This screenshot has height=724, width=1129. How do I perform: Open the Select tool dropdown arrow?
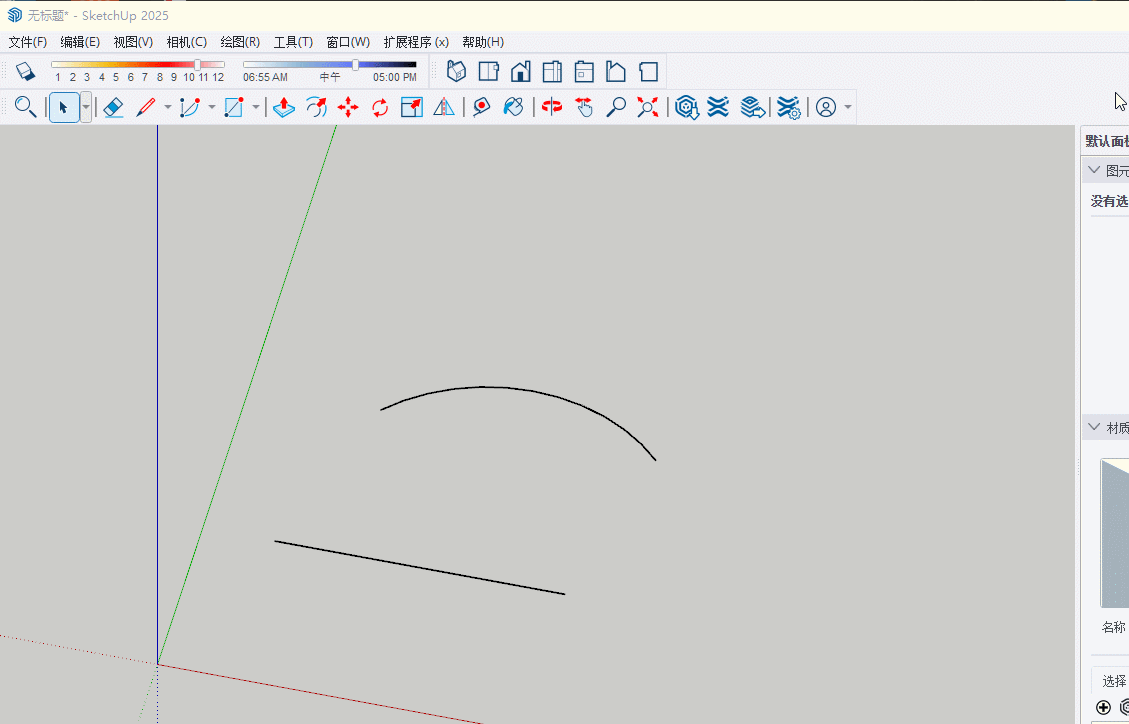[86, 107]
